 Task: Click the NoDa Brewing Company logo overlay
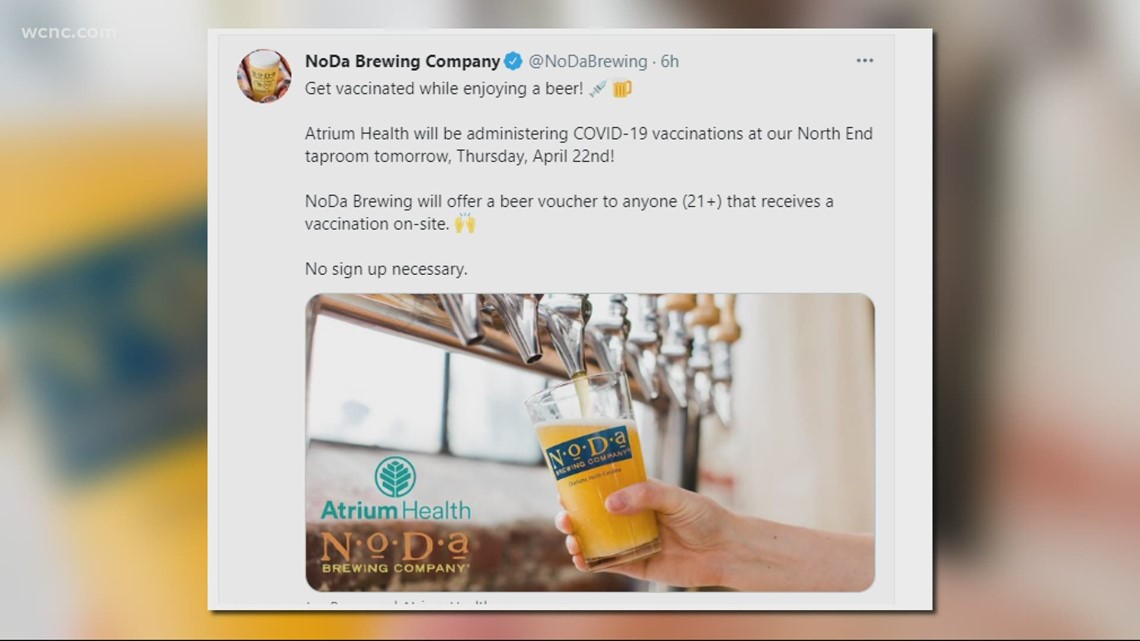click(x=395, y=552)
